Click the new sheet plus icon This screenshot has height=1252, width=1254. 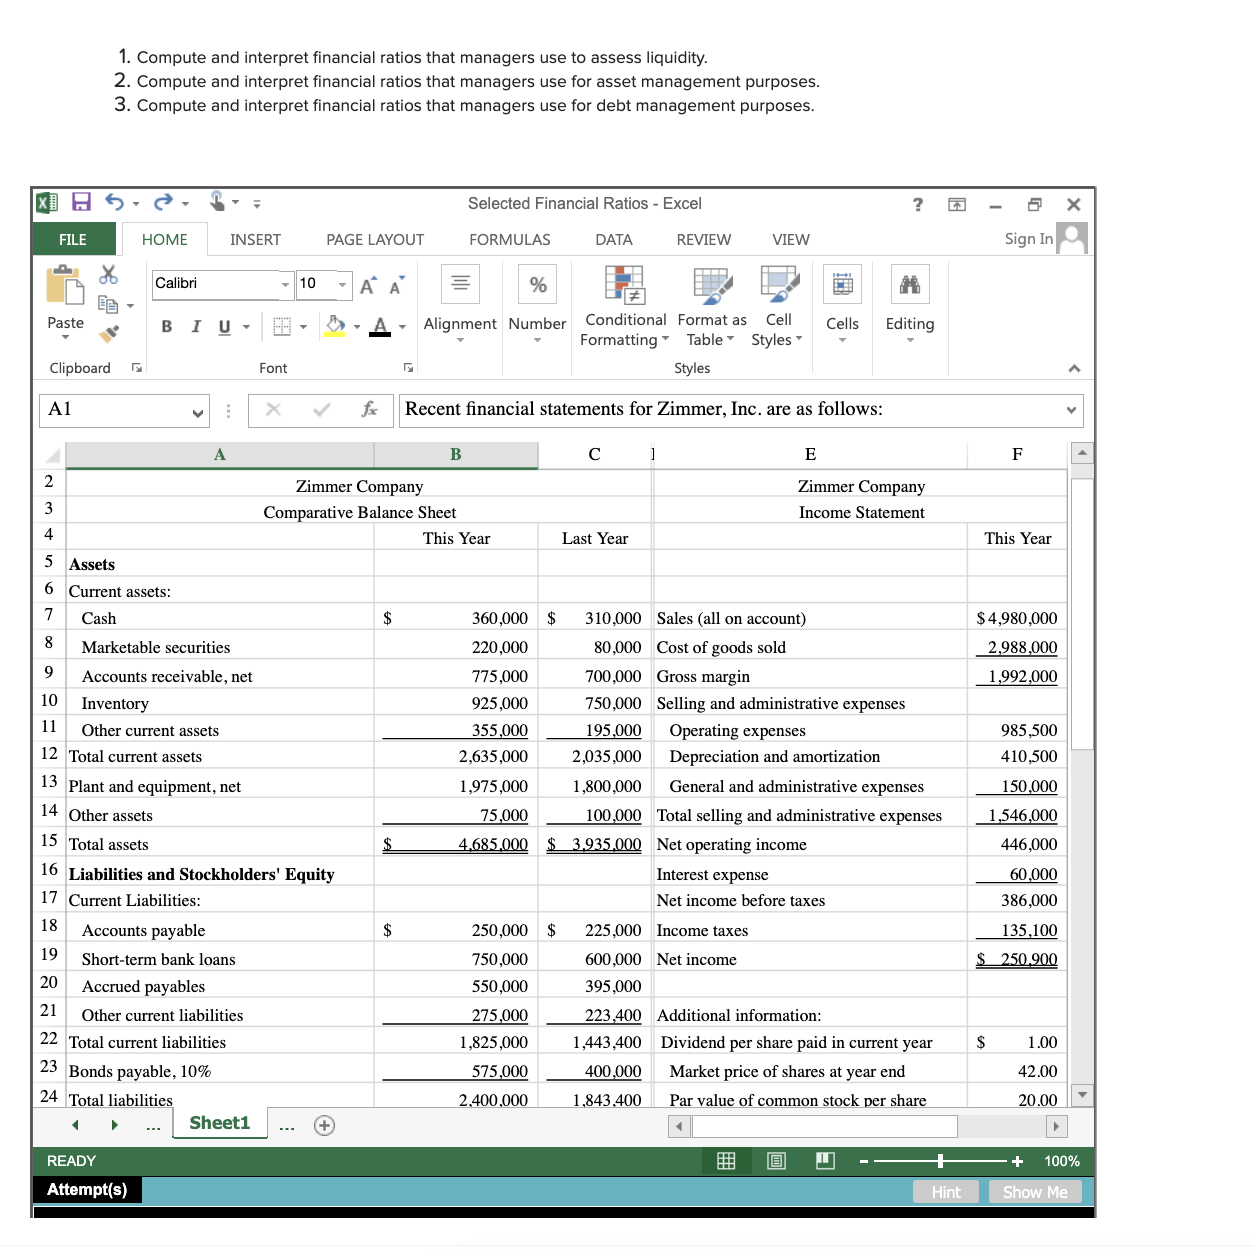pos(324,1126)
